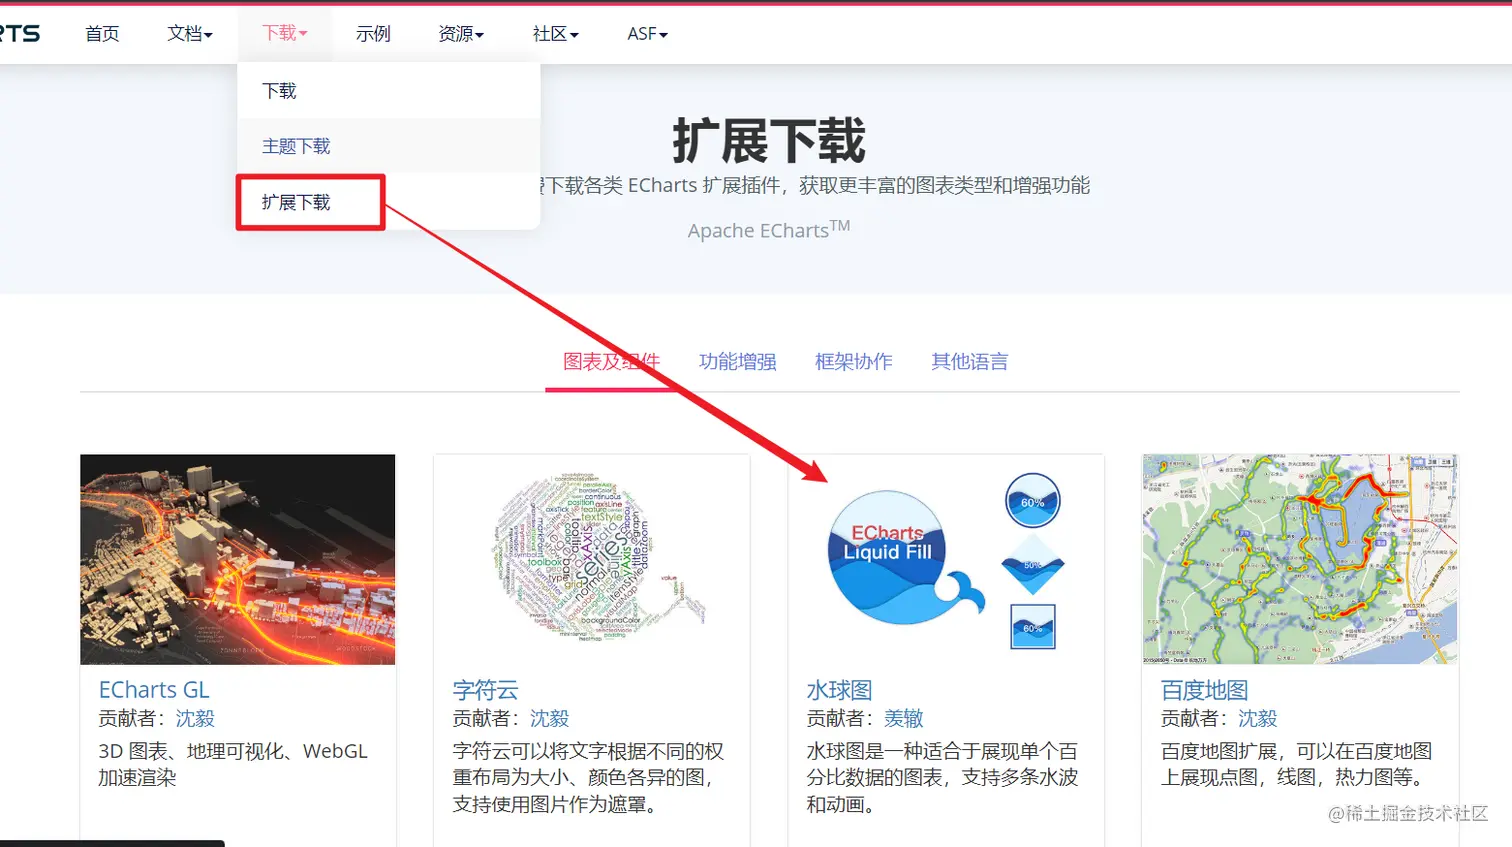Open the 框架协作 tab

click(854, 362)
